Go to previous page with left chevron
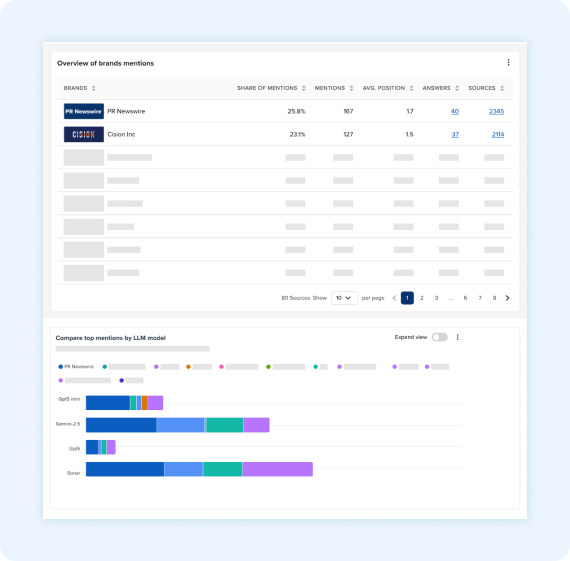The height and width of the screenshot is (561, 570). [x=394, y=298]
